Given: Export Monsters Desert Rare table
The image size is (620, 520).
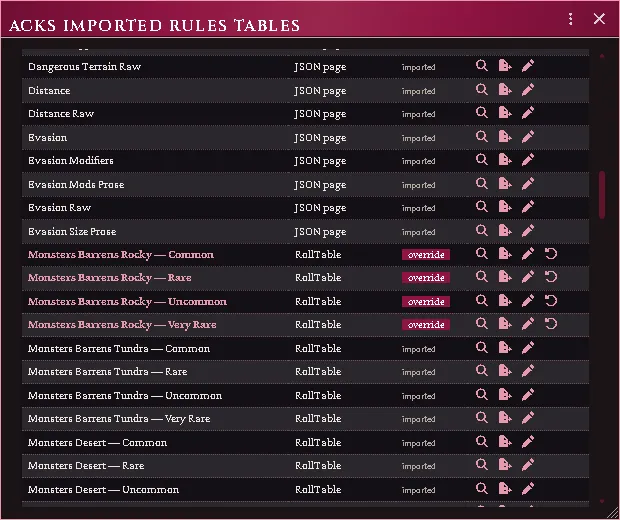Looking at the screenshot, I should click(505, 465).
